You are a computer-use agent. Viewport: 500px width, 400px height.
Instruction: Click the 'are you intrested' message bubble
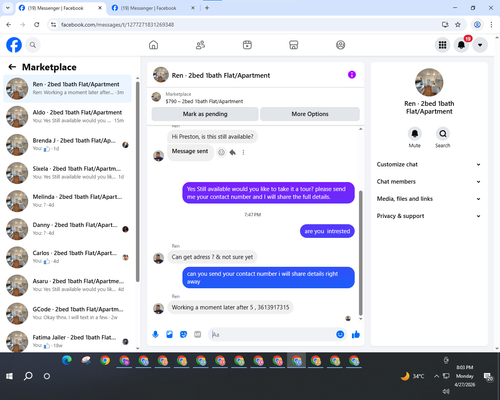pos(327,231)
